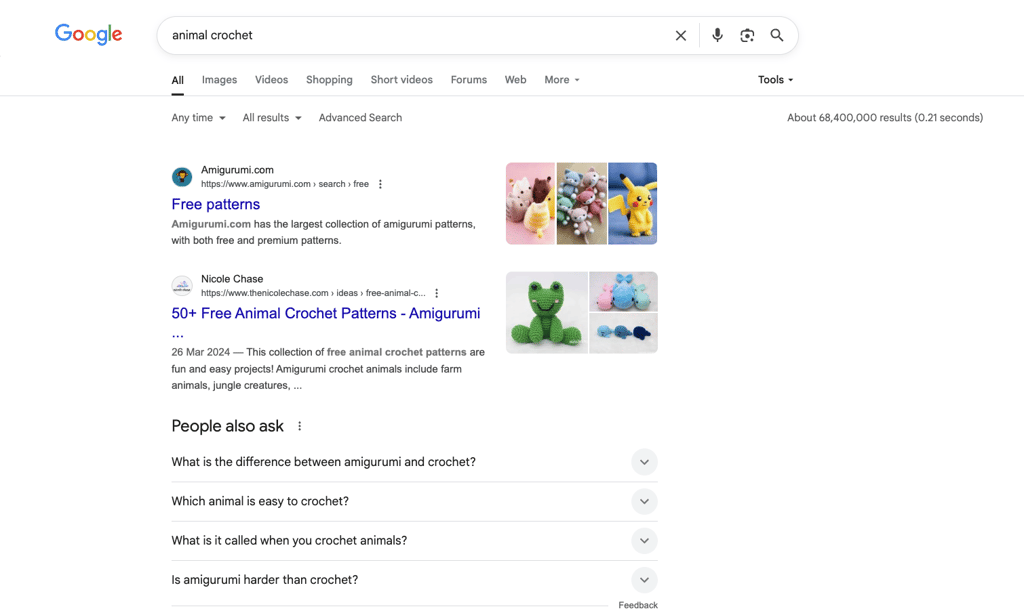Switch to the Shopping tab
Viewport: 1024px width, 613px height.
coord(329,80)
